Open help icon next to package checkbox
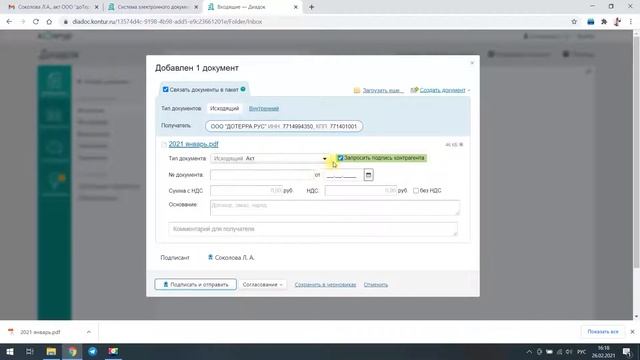This screenshot has width=640, height=360. click(x=243, y=89)
